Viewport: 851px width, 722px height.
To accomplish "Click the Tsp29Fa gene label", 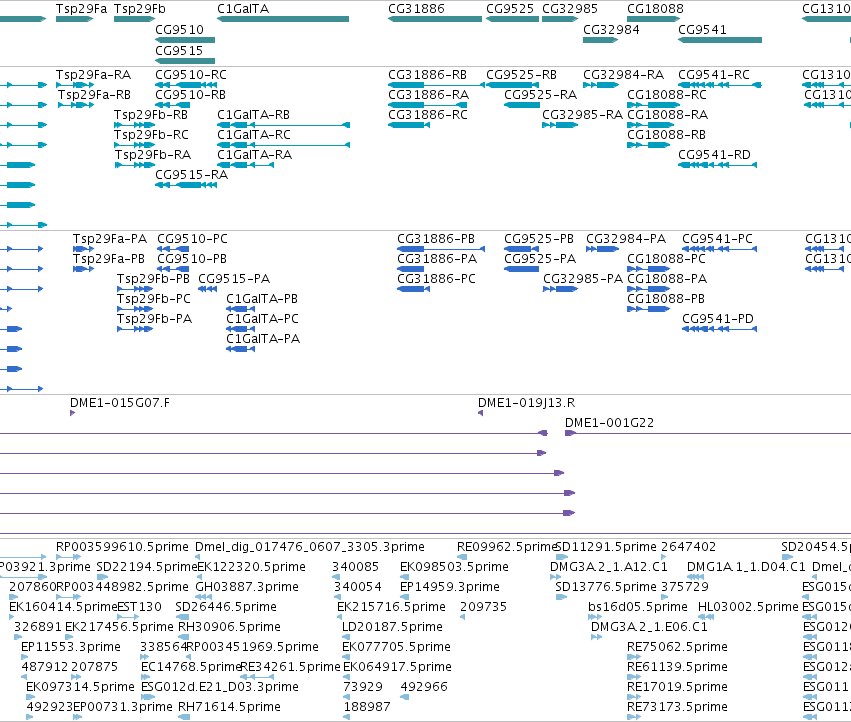I will (81, 9).
